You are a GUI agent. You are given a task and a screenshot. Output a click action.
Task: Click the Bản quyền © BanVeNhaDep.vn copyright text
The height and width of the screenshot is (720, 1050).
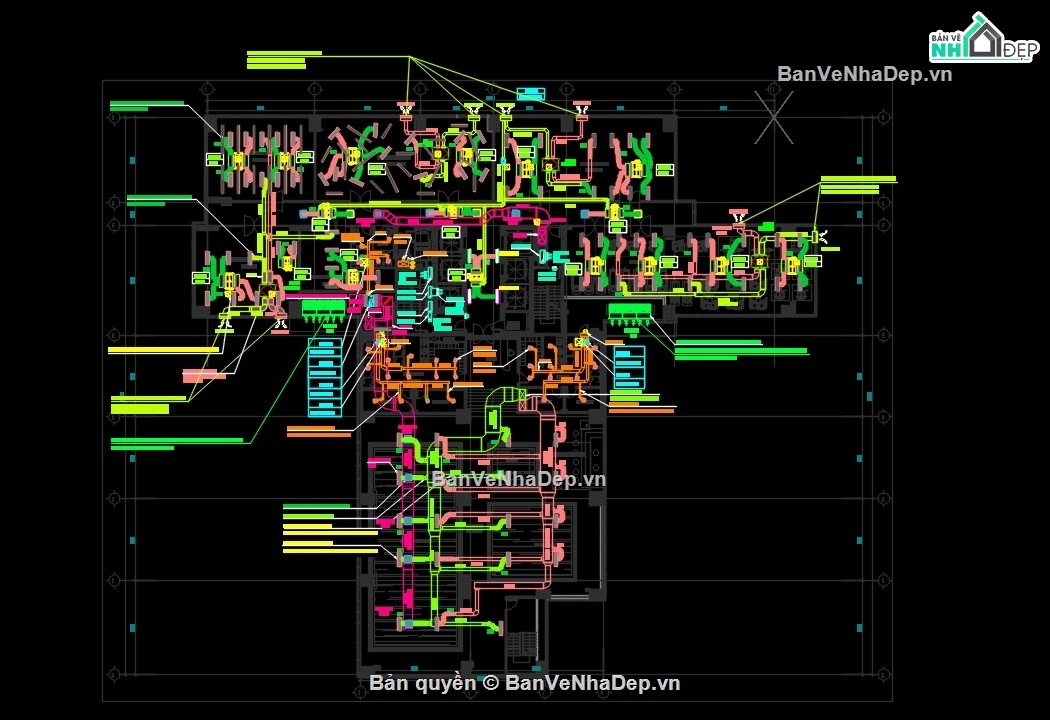[524, 683]
